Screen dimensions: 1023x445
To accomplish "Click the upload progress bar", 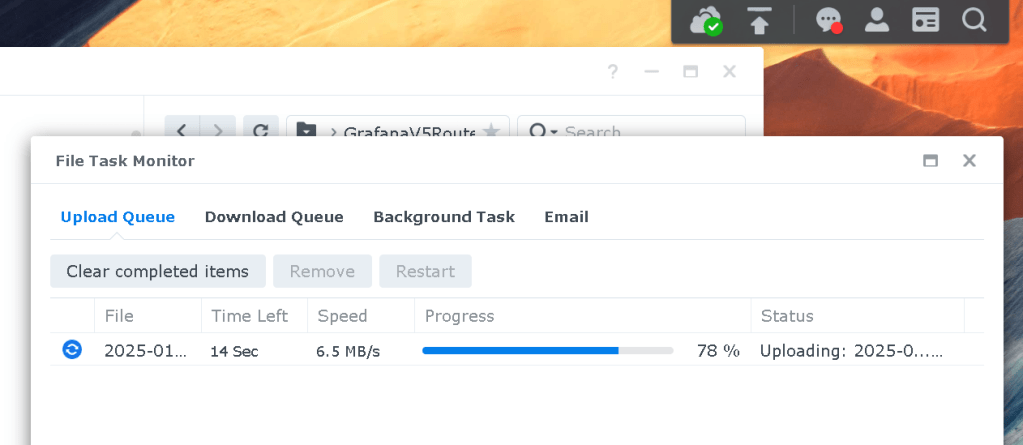I will 547,351.
